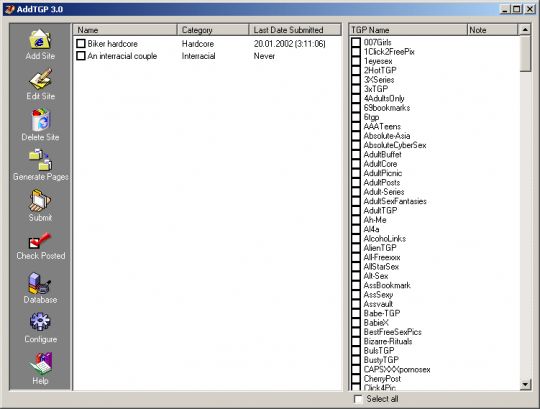Check the 007Girls TGP checkbox
The height and width of the screenshot is (409, 540).
[356, 42]
